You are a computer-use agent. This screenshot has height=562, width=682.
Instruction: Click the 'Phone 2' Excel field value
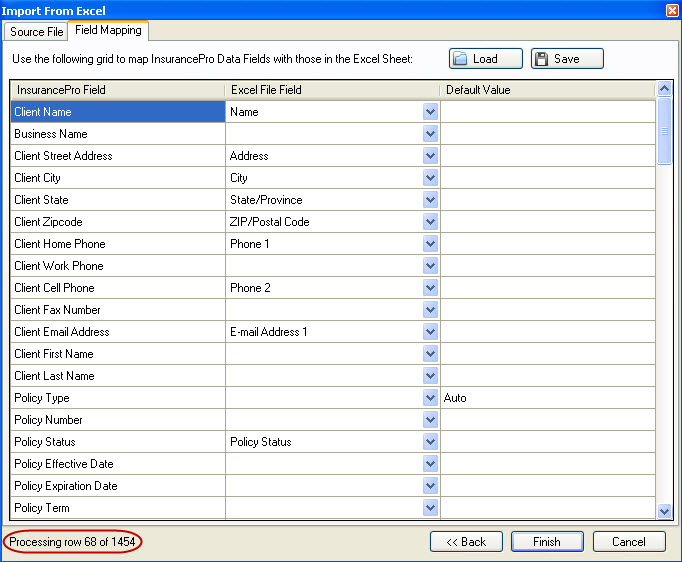pos(250,288)
